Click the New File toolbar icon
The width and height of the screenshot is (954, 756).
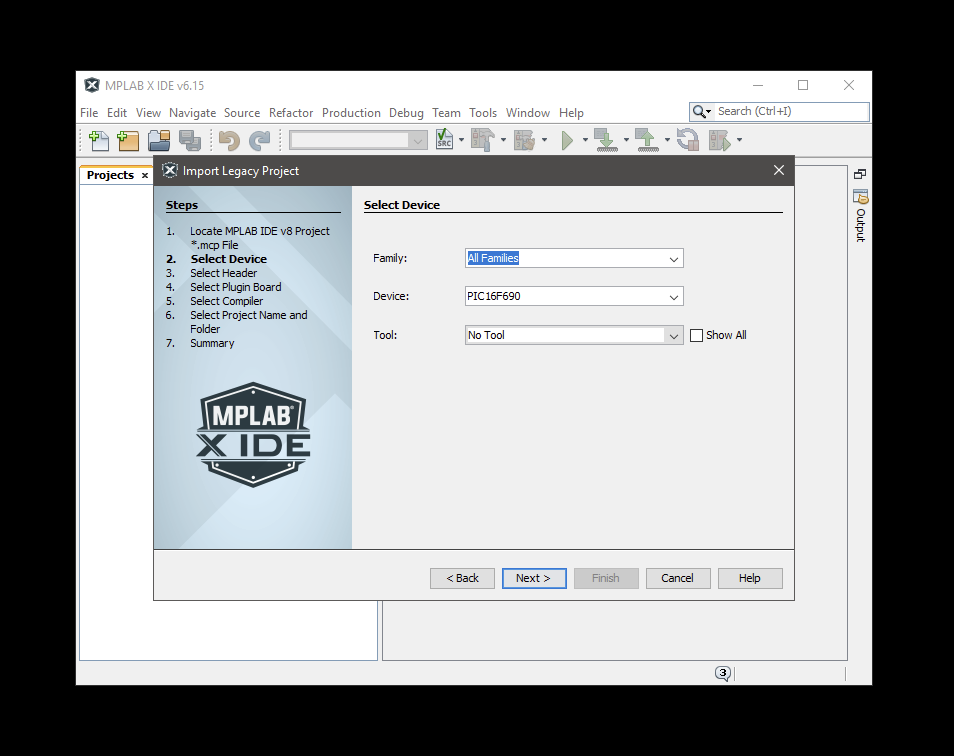[99, 141]
